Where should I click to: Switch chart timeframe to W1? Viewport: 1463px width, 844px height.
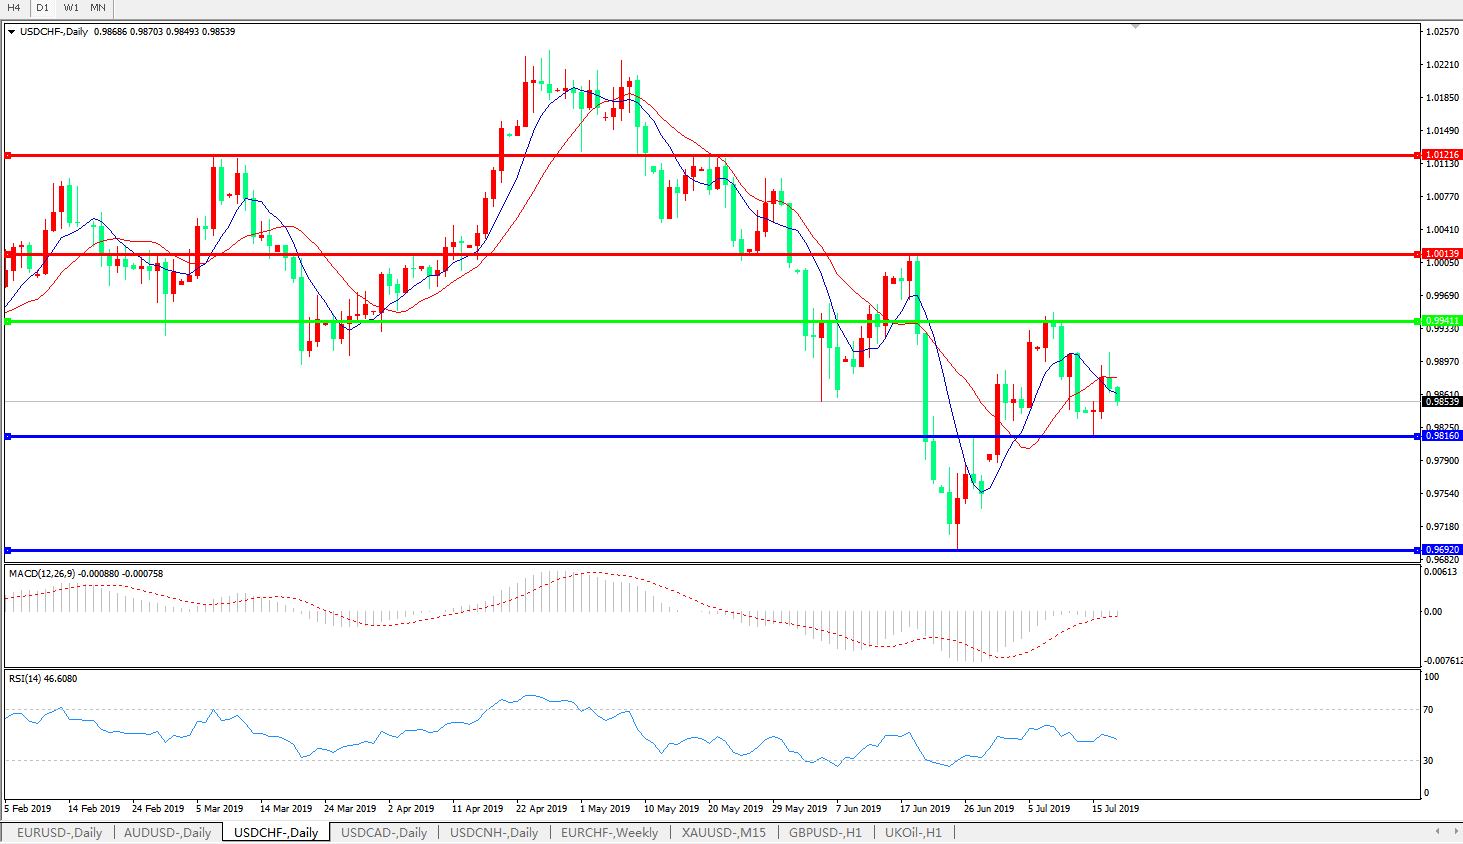[71, 8]
